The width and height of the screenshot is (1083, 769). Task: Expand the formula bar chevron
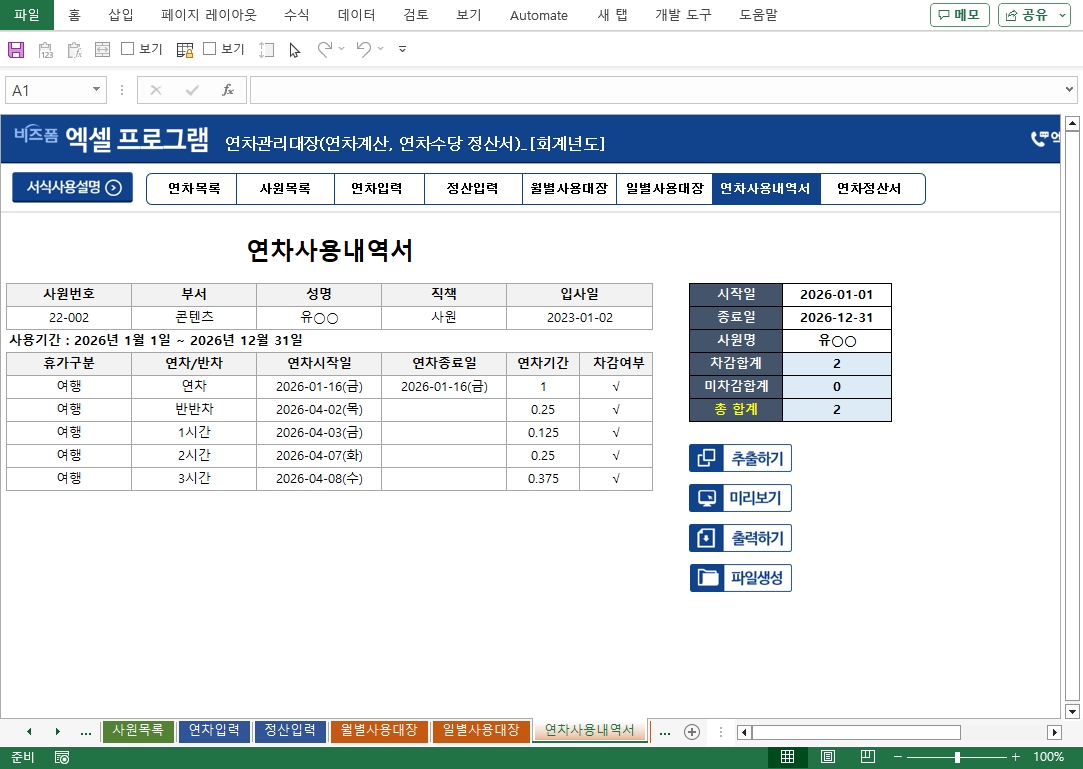[1070, 90]
